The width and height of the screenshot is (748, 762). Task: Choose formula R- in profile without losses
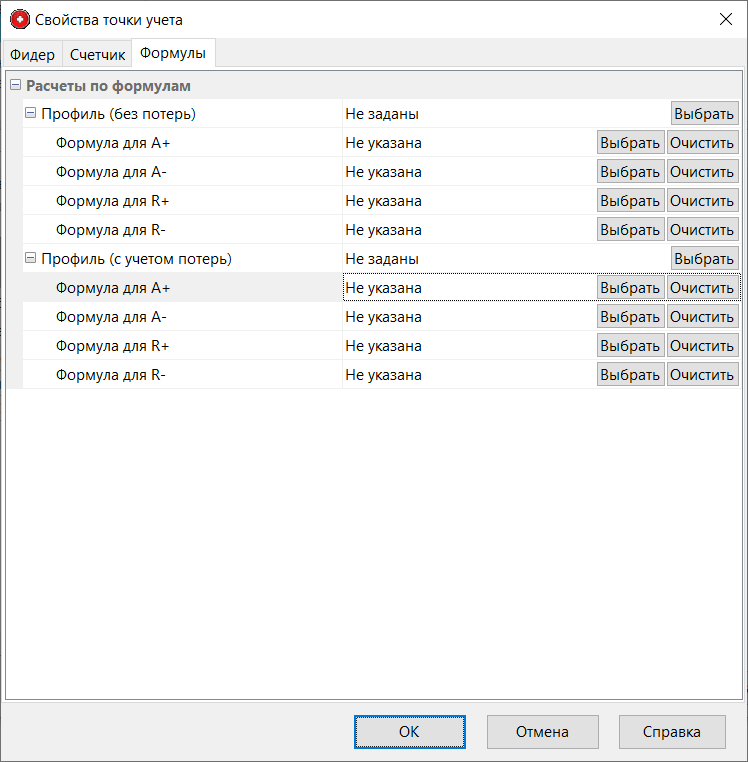(x=630, y=230)
